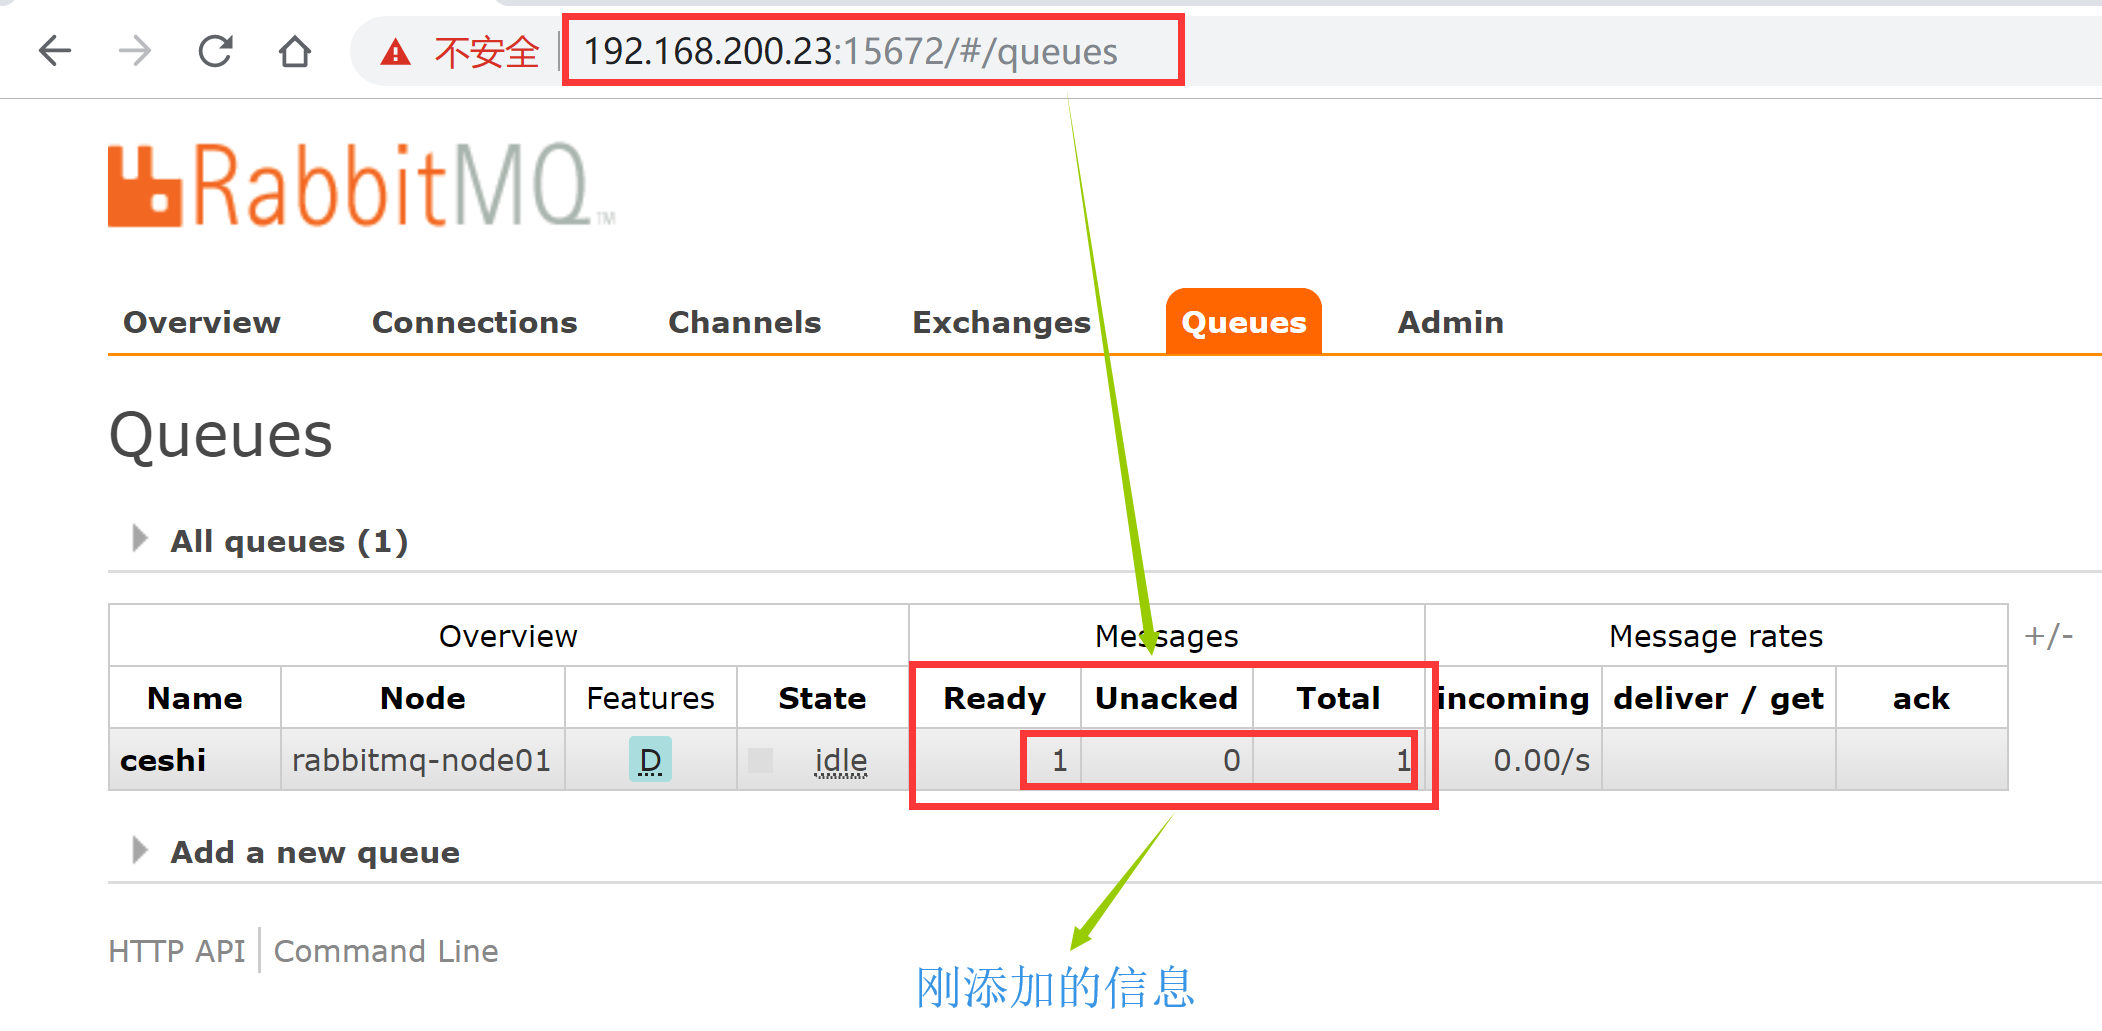The image size is (2102, 1031).
Task: Click the Overview group header in queue table
Action: coord(508,636)
